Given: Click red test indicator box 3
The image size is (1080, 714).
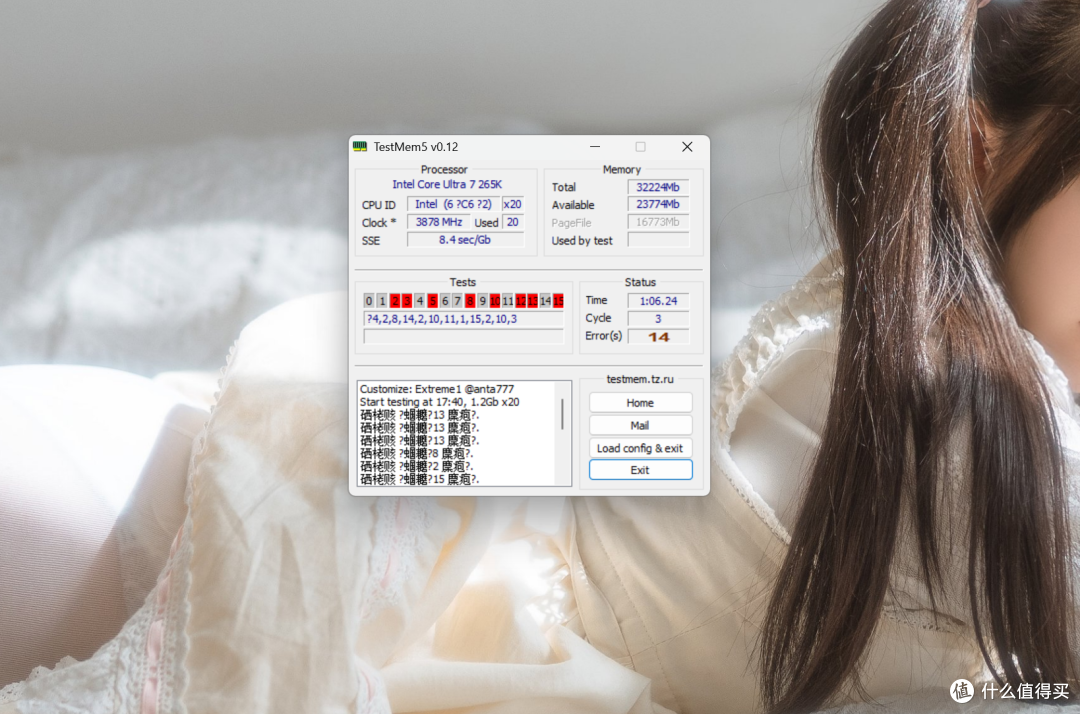Looking at the screenshot, I should click(407, 301).
